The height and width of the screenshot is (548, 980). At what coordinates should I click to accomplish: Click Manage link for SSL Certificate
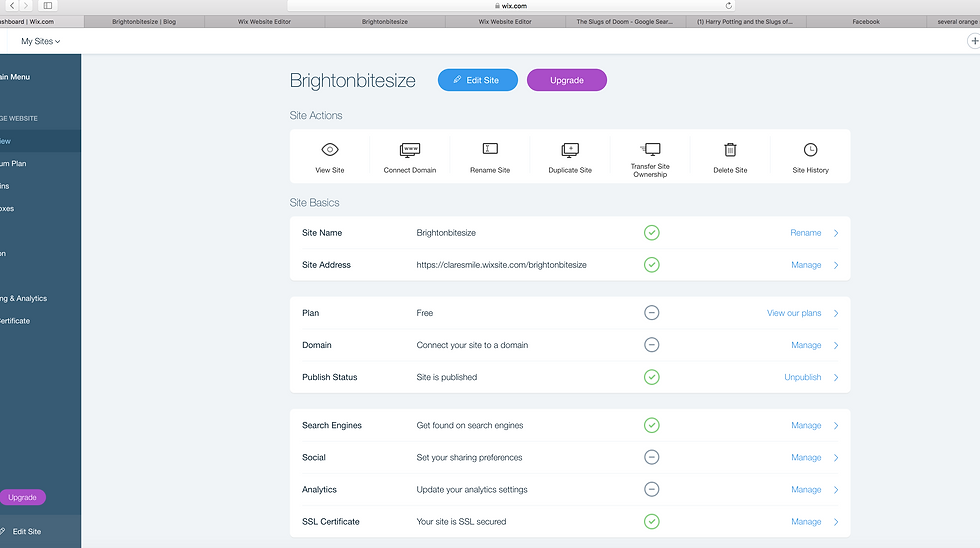(x=806, y=522)
